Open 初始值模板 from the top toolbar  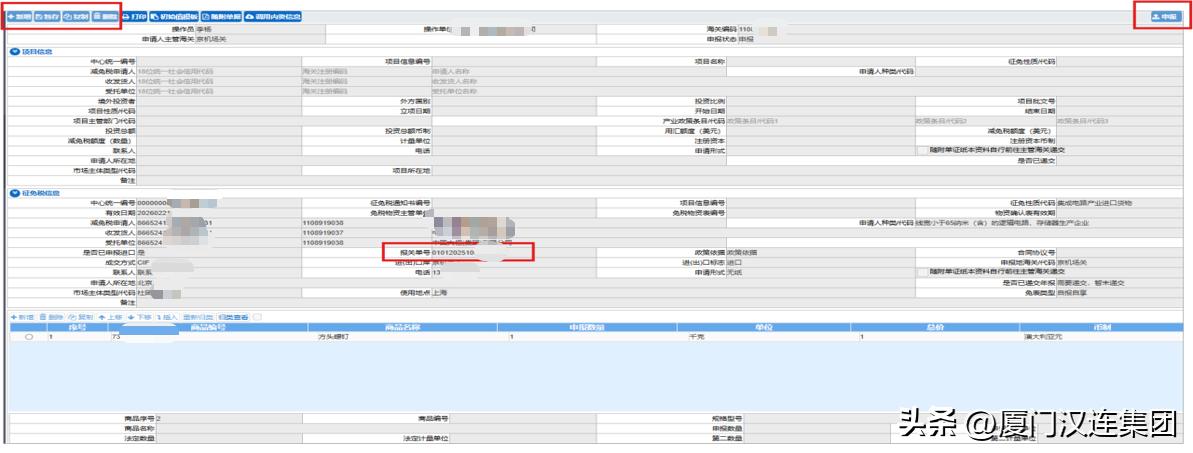(175, 16)
